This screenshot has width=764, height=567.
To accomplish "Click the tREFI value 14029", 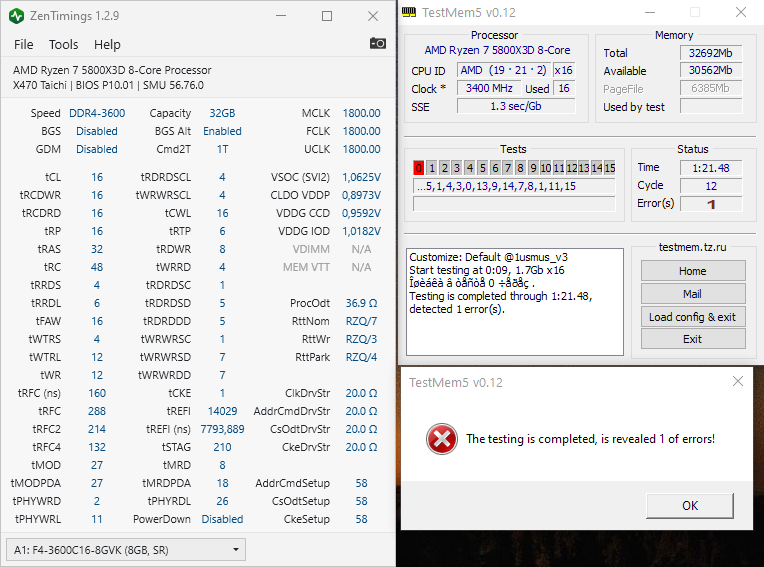I will pyautogui.click(x=222, y=411).
